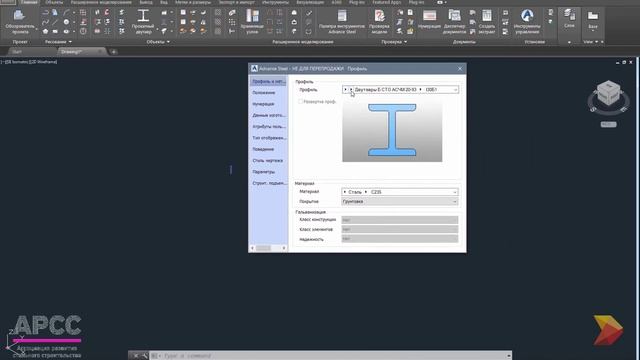Switch to the Объекты ribbon tab

pos(54,2)
